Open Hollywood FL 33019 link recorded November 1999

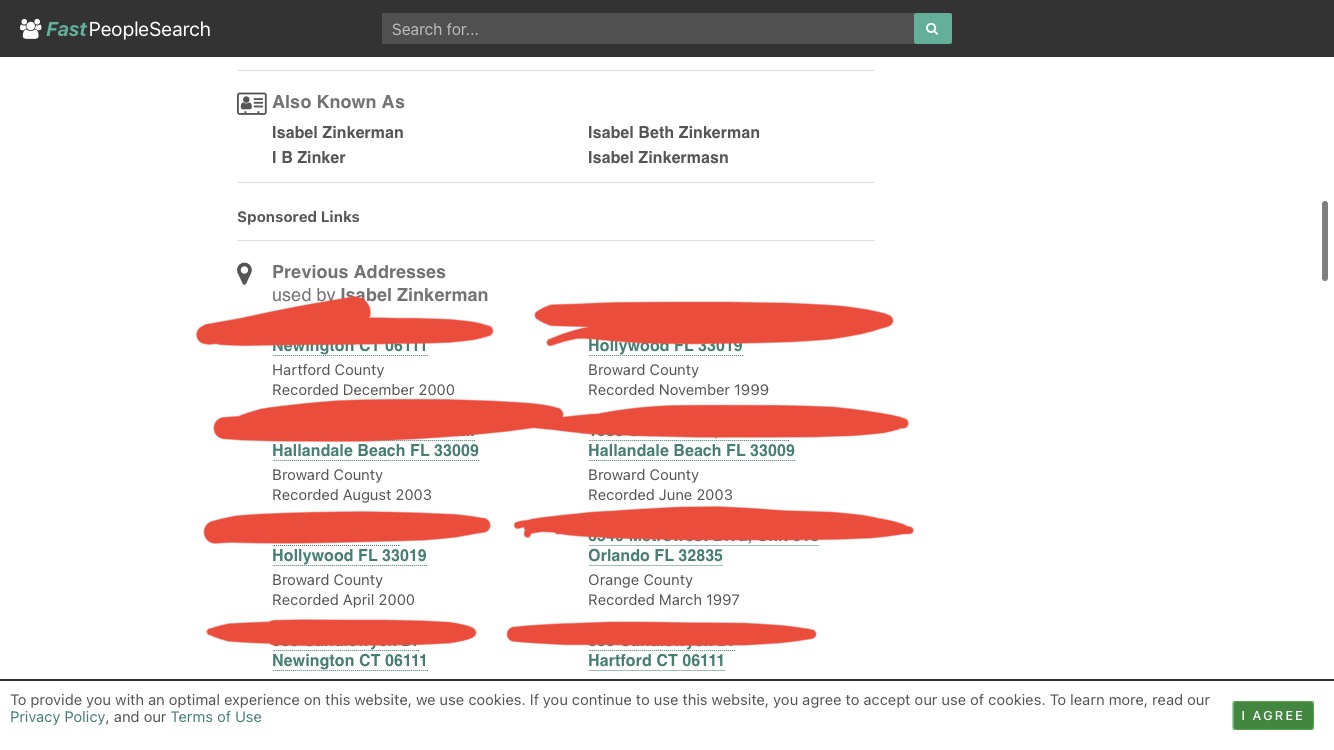665,346
